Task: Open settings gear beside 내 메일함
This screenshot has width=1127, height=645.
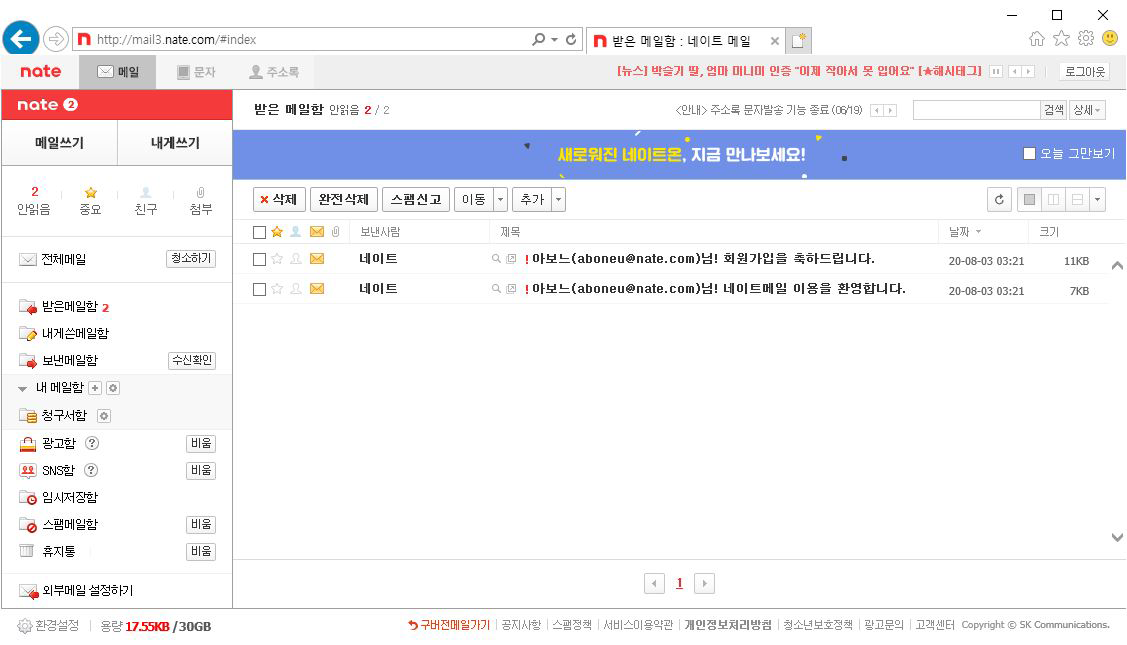Action: tap(113, 388)
